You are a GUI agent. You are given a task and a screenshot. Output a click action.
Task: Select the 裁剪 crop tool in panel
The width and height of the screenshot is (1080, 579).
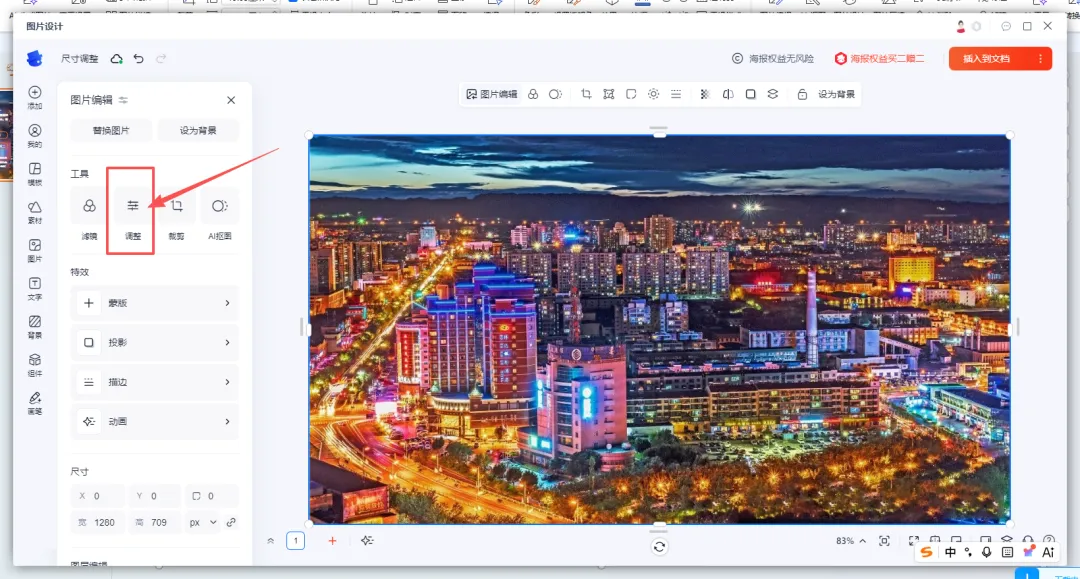[x=176, y=215]
